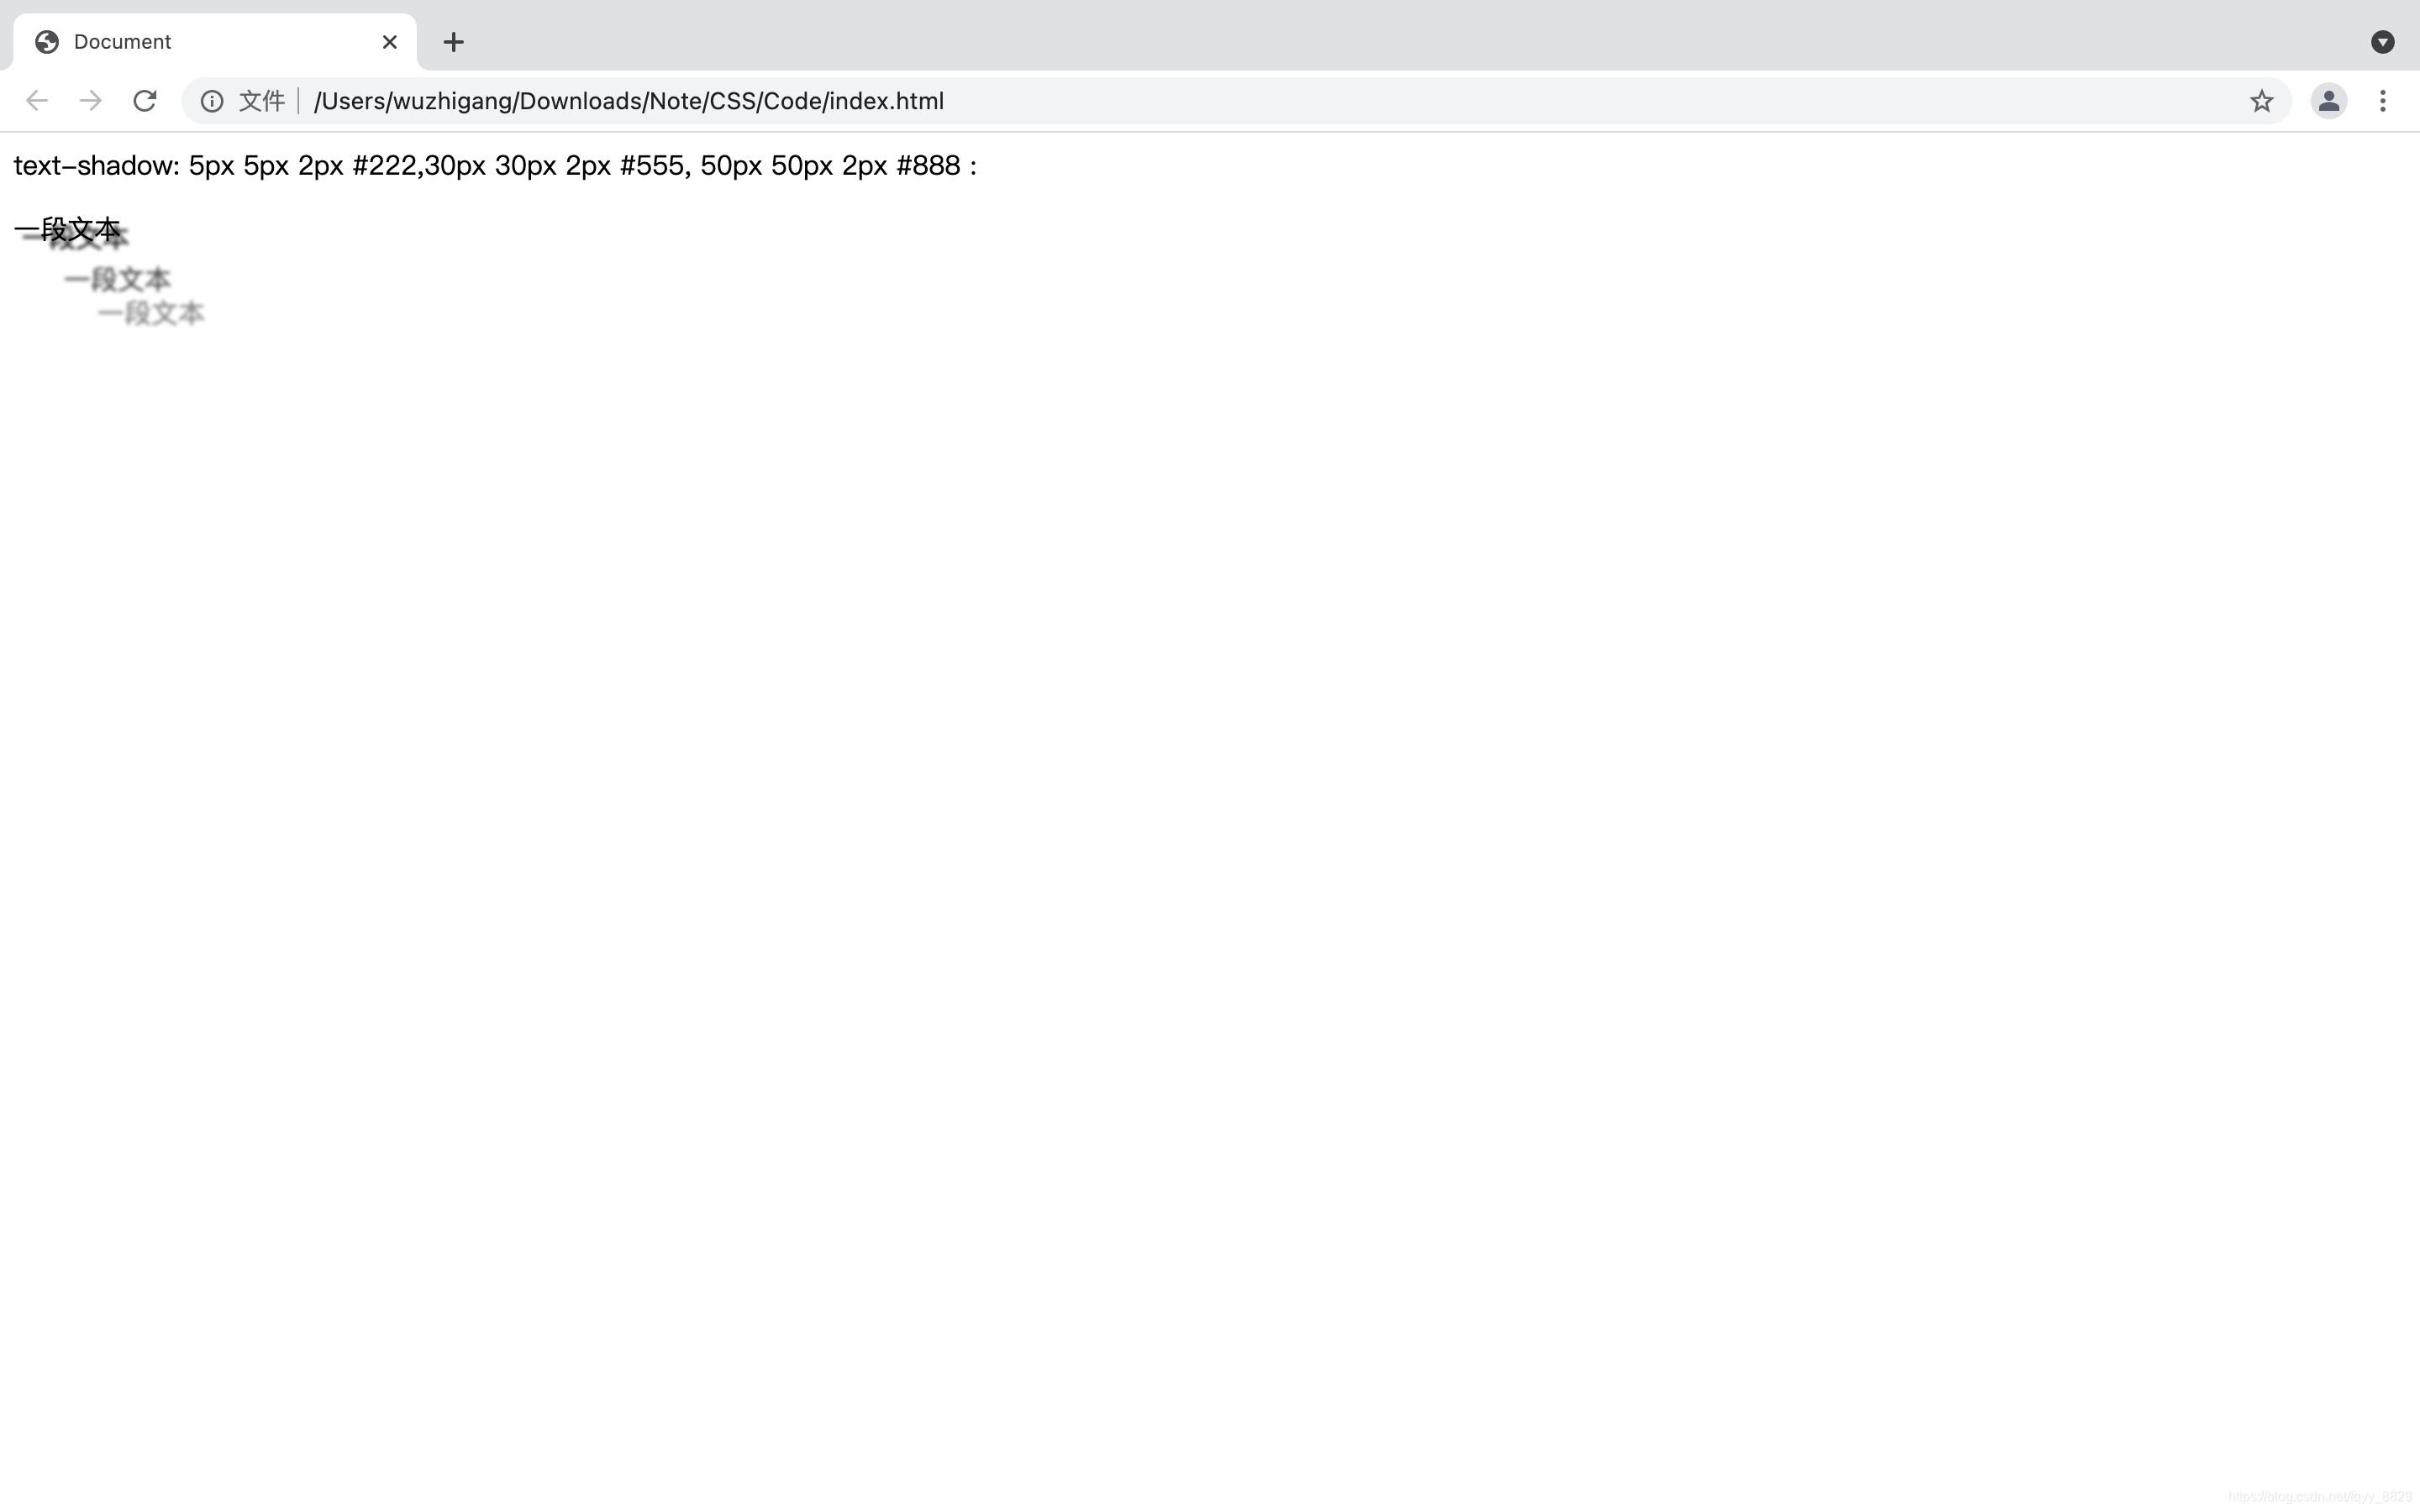Click the forward navigation arrow

tap(91, 101)
